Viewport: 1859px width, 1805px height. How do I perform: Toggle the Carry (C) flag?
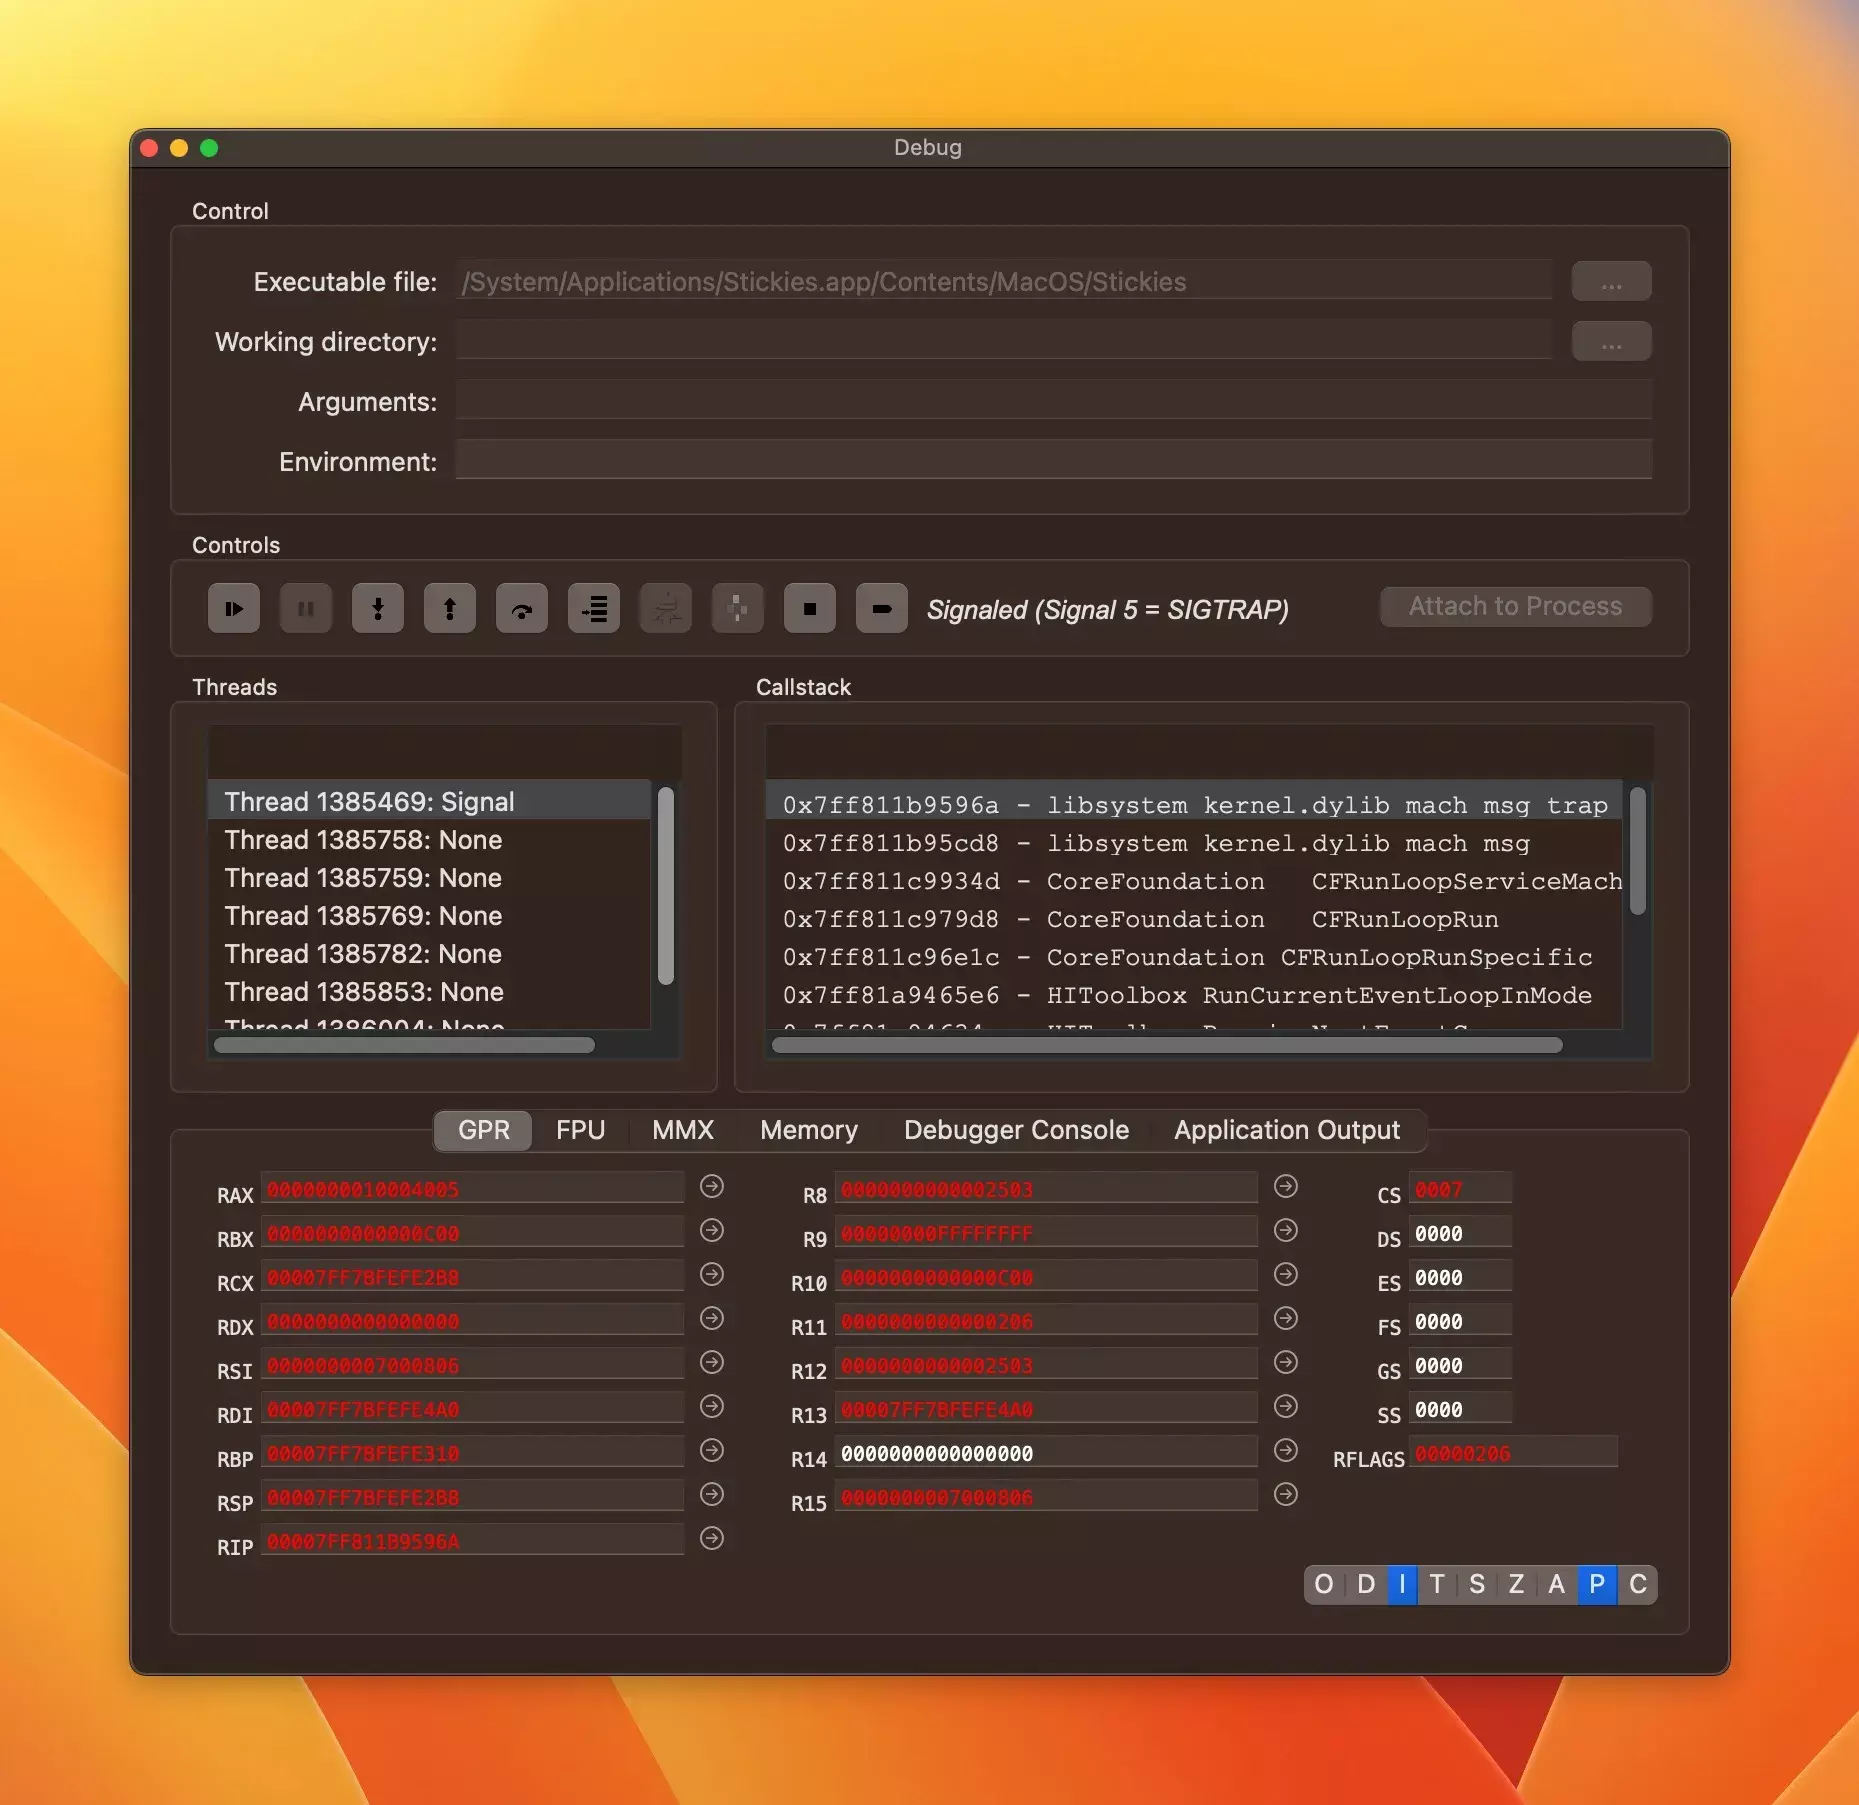pos(1638,1585)
